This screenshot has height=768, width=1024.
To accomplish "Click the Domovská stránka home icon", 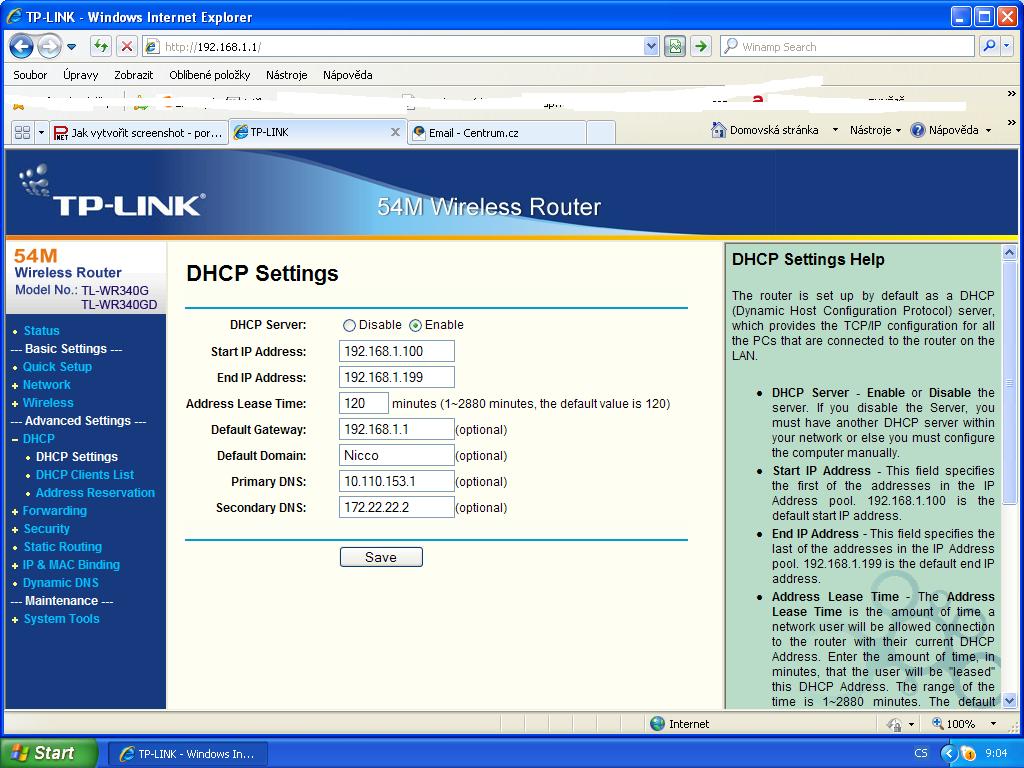I will 718,130.
